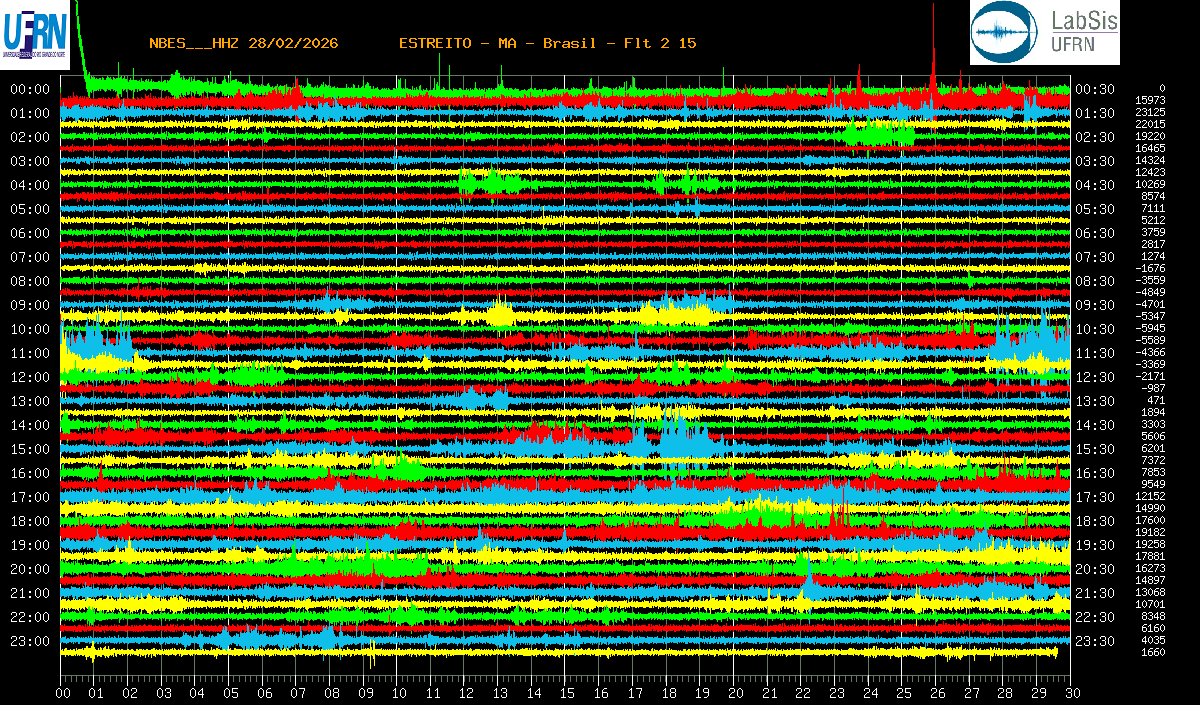Click the 00:00 hour label on left axis
The height and width of the screenshot is (705, 1200).
(x=30, y=89)
